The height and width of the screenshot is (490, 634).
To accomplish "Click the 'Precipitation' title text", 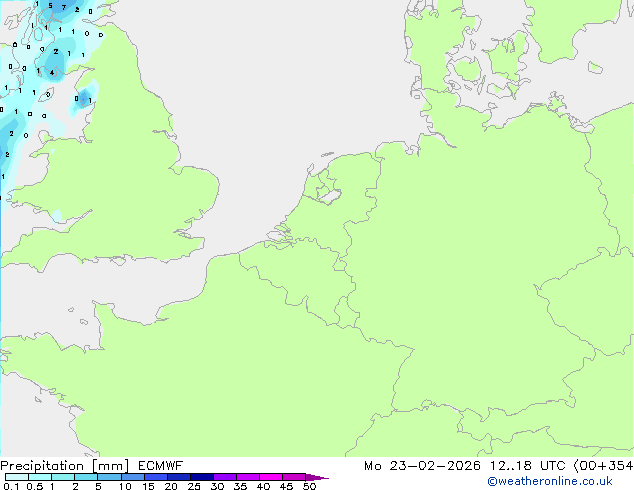I will (x=42, y=466).
